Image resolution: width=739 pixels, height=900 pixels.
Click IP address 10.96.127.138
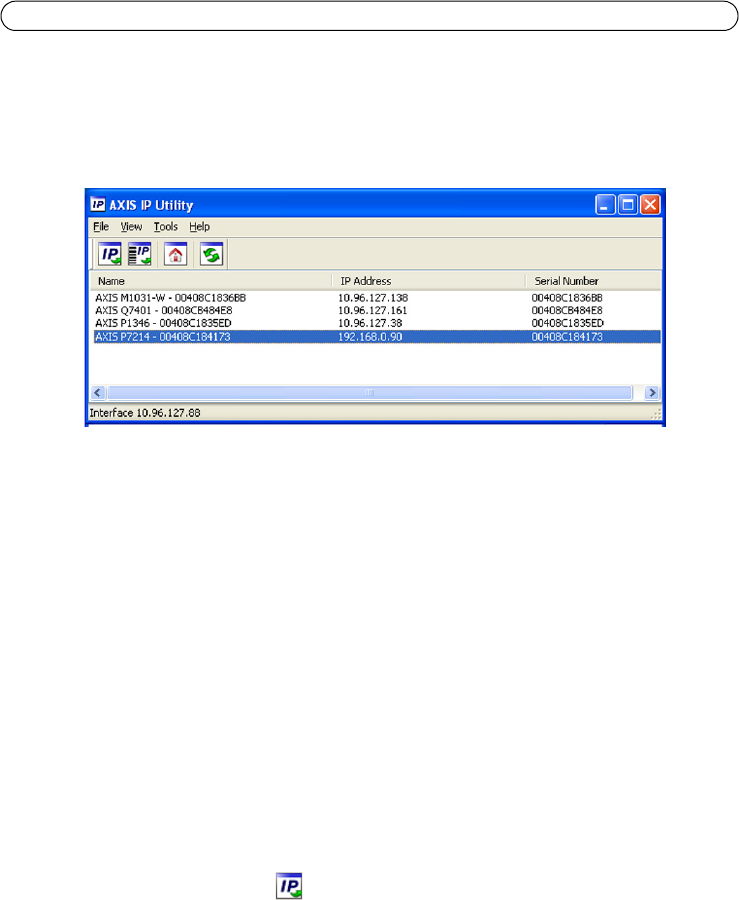click(373, 298)
